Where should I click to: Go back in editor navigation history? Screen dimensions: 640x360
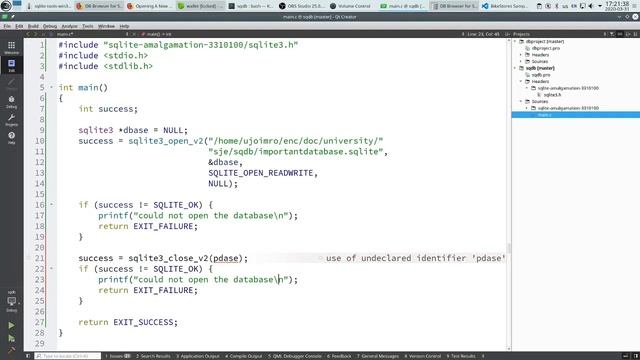[x=28, y=34]
